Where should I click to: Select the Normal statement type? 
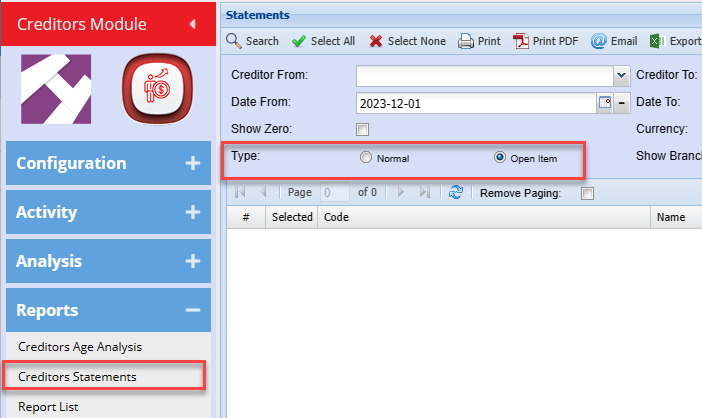(366, 157)
